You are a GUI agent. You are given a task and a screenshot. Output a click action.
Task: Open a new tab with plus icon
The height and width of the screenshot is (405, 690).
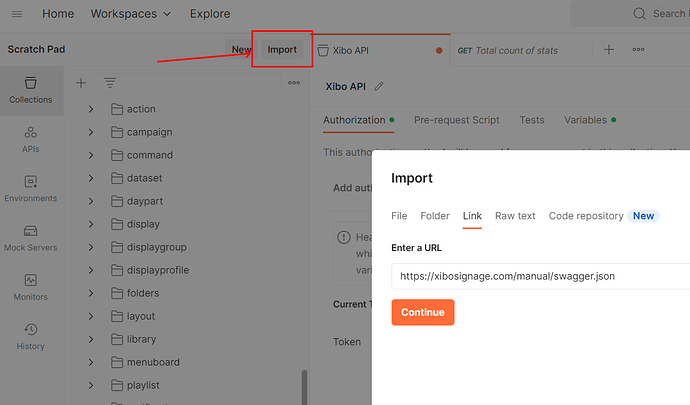[609, 50]
